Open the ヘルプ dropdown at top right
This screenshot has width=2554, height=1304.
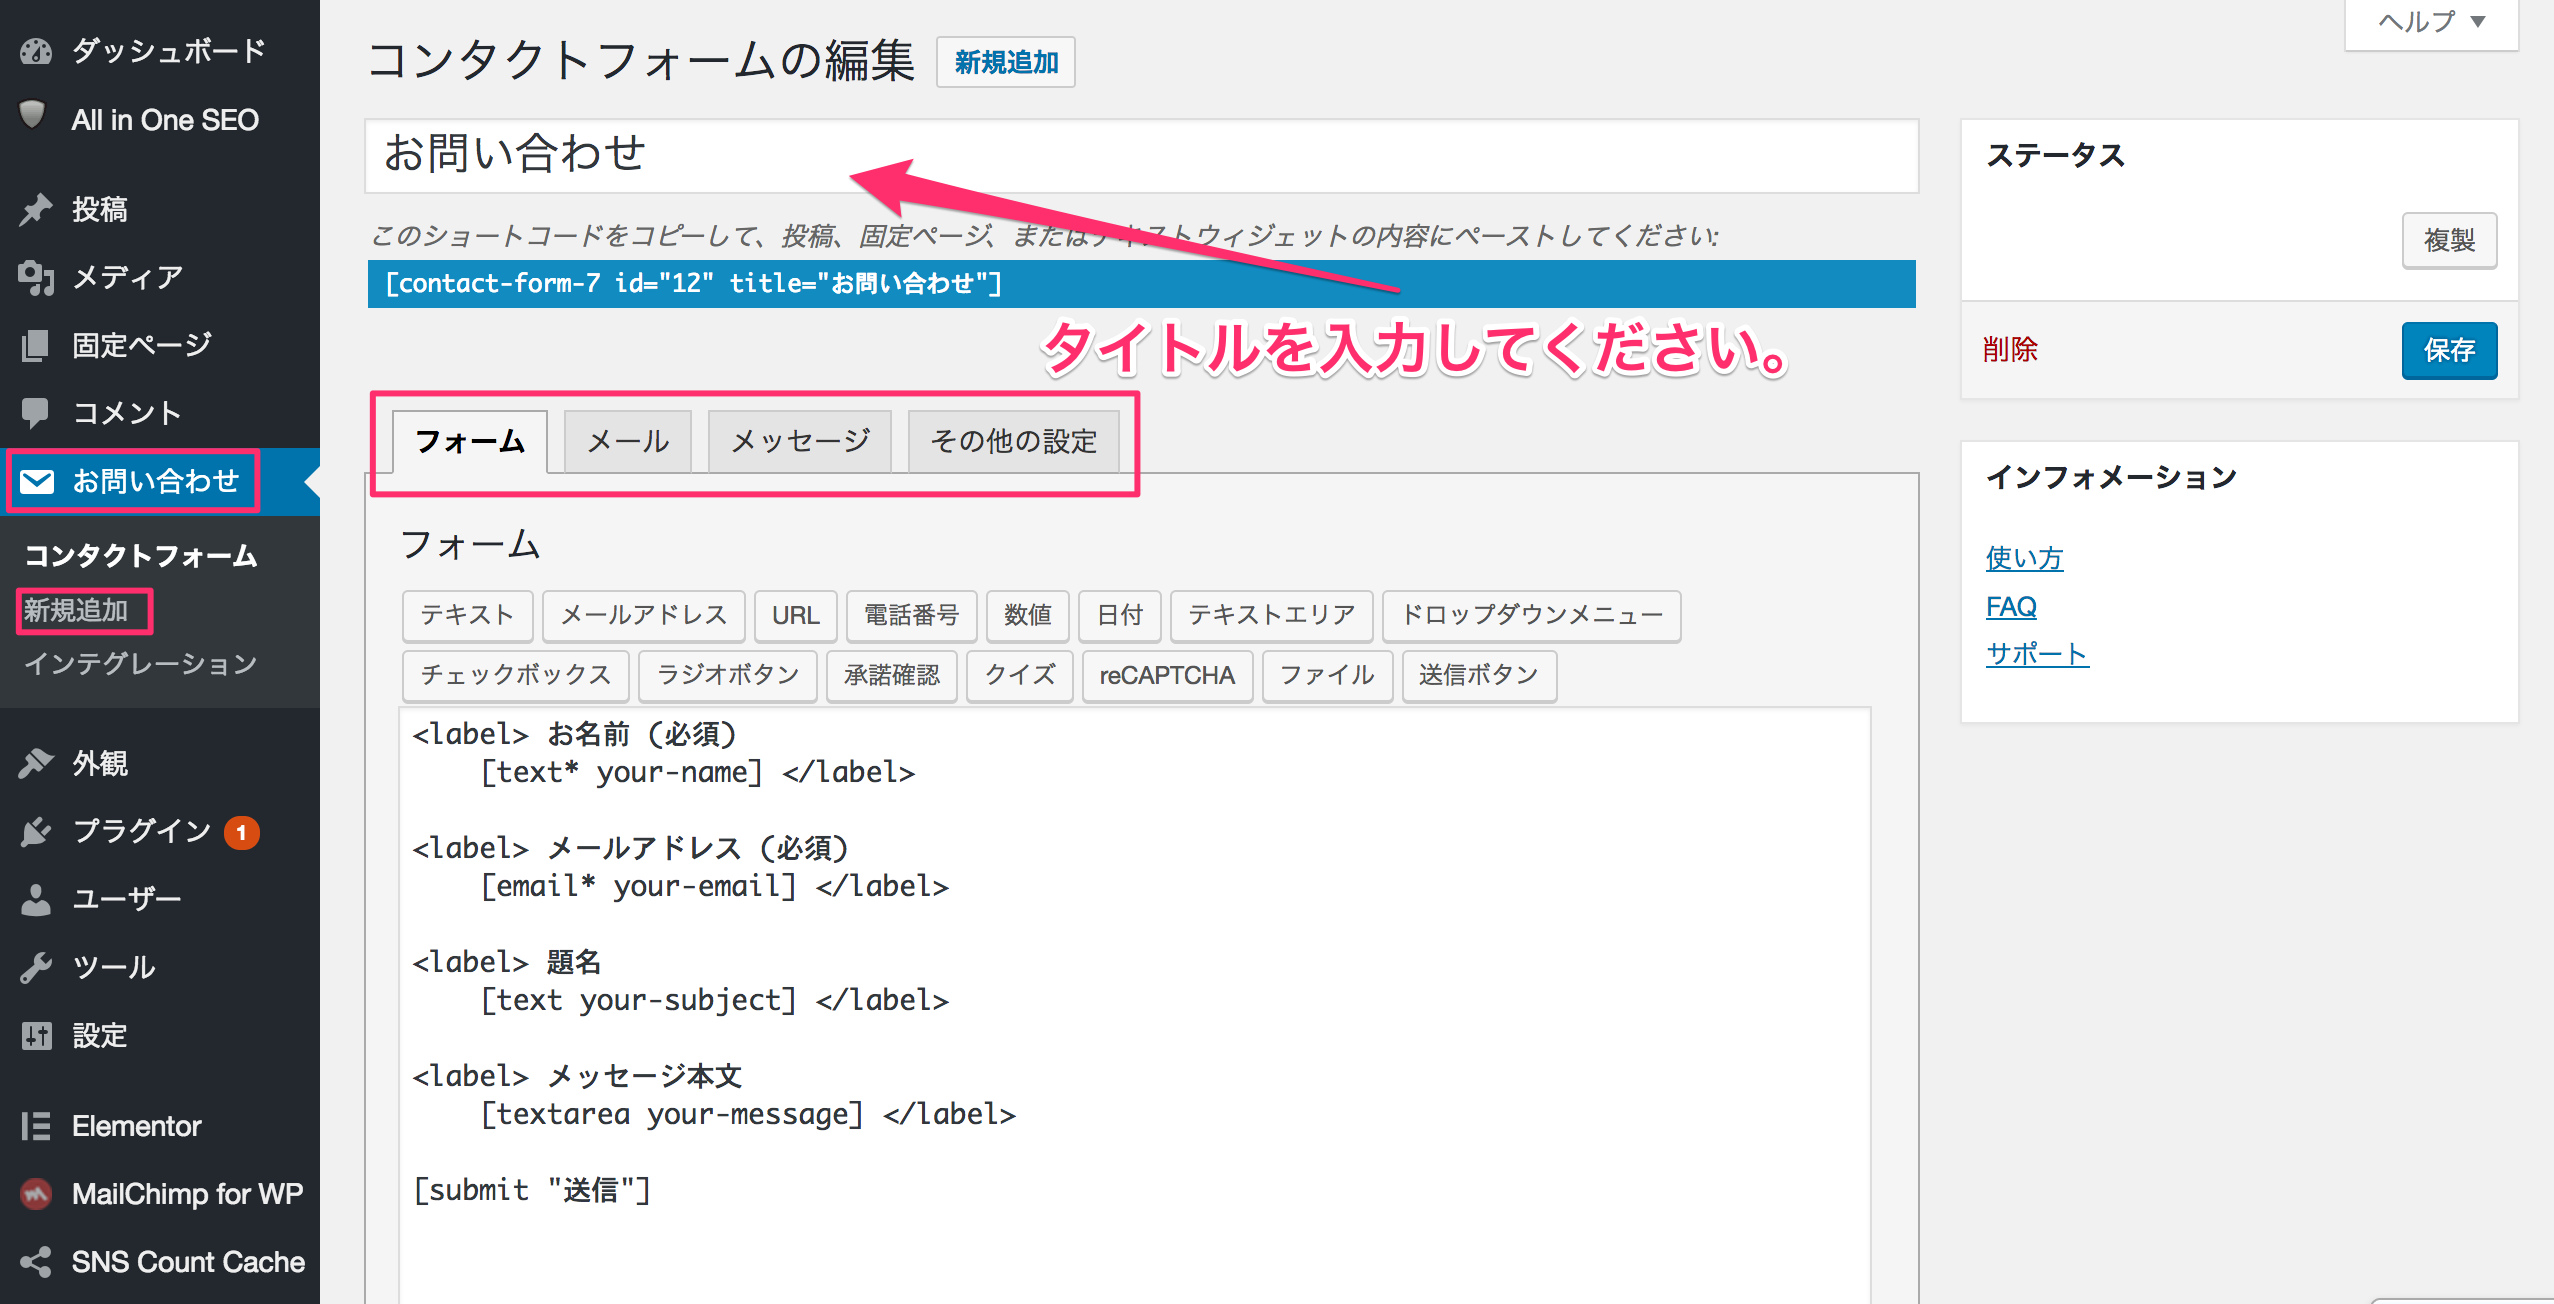click(2429, 20)
